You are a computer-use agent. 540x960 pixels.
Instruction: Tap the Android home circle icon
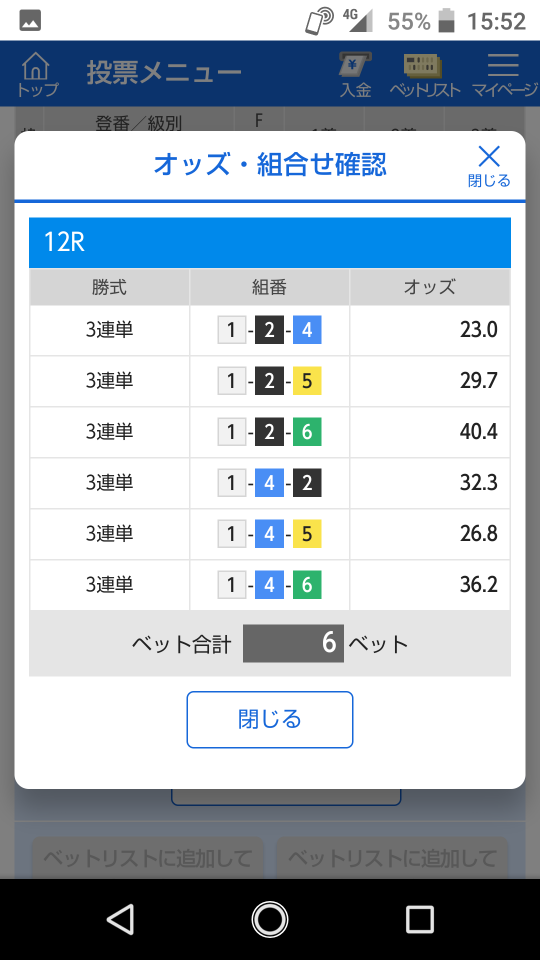click(269, 919)
